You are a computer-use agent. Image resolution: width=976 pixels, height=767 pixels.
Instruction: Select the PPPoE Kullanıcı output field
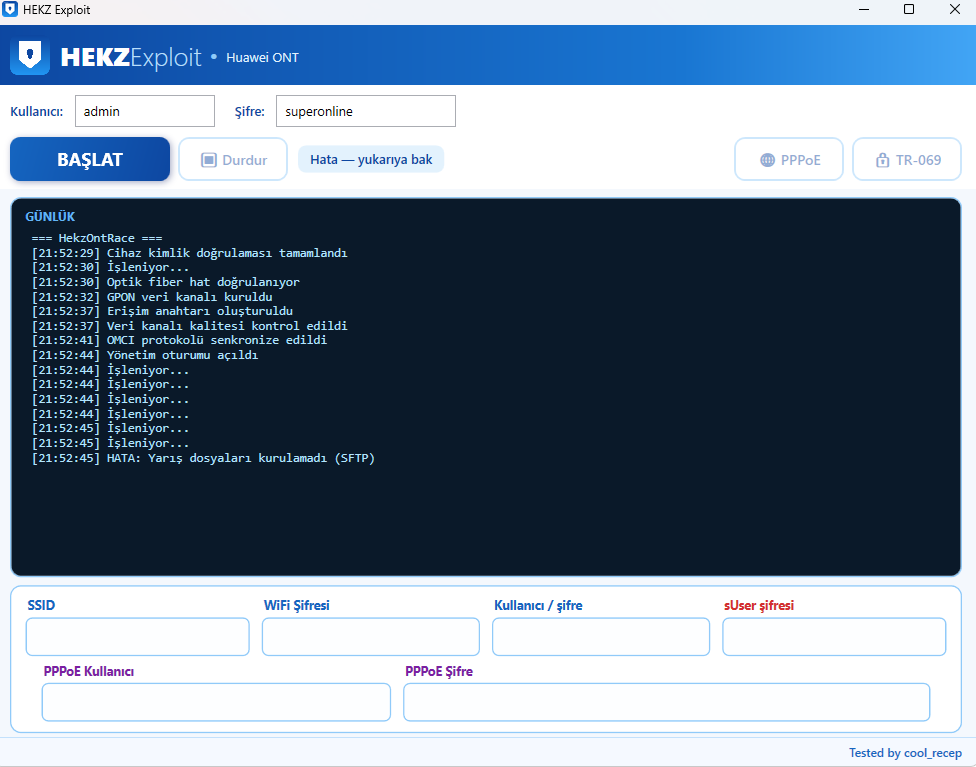(x=217, y=702)
